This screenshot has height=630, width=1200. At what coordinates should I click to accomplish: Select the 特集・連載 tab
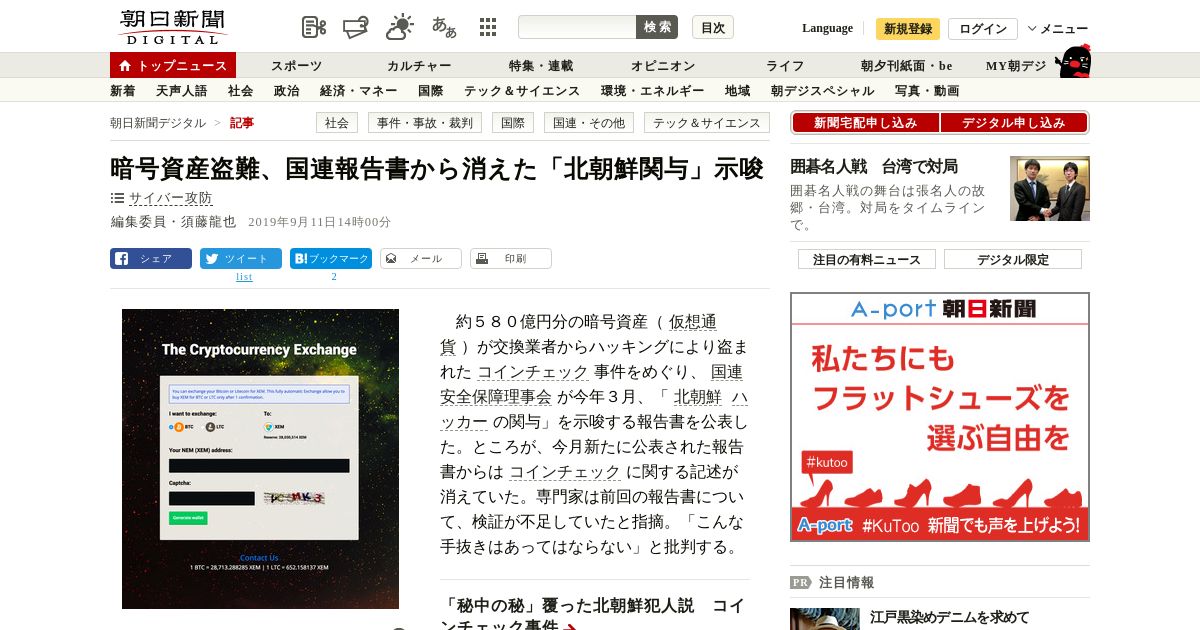pyautogui.click(x=541, y=65)
